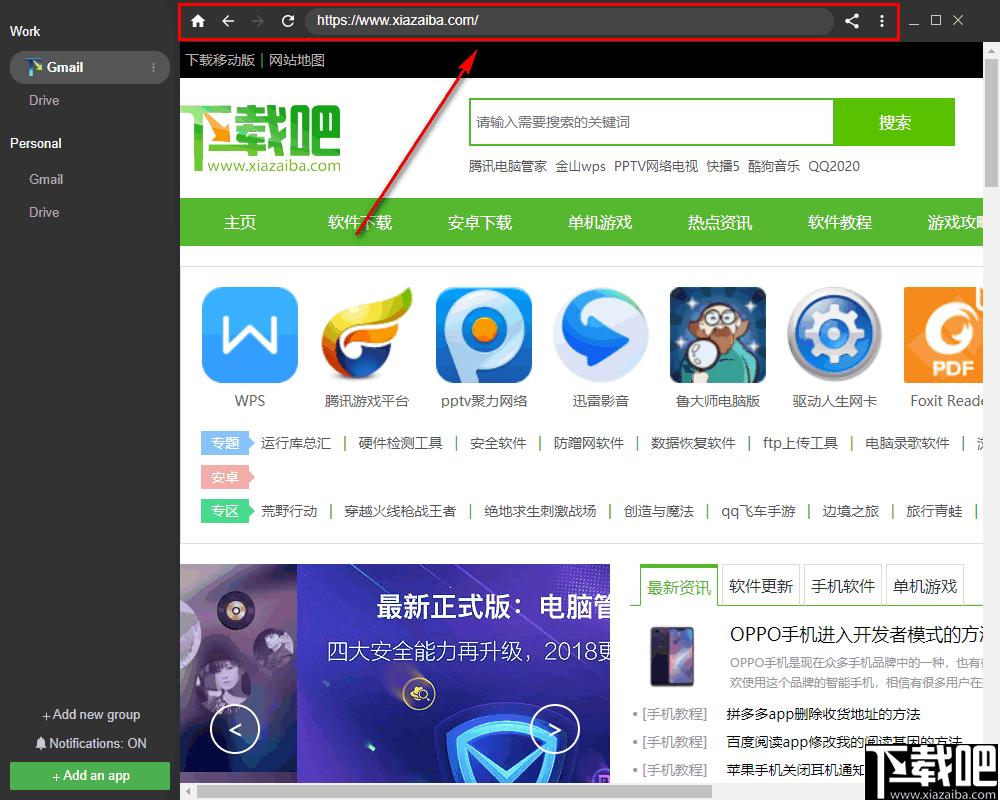Screen dimensions: 1000x800
Task: Click the 迅雷影音 app icon
Action: click(601, 335)
